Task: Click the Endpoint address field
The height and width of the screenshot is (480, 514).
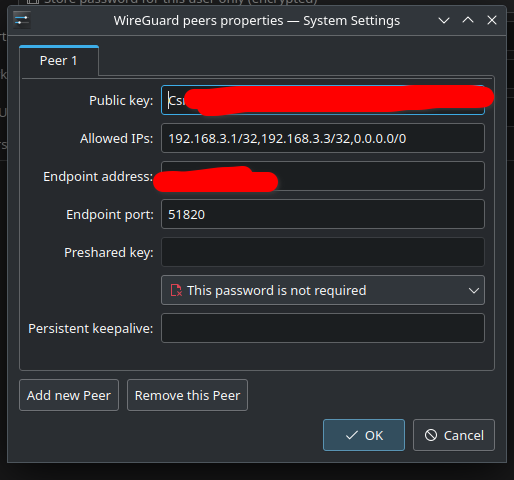Action: click(x=323, y=176)
